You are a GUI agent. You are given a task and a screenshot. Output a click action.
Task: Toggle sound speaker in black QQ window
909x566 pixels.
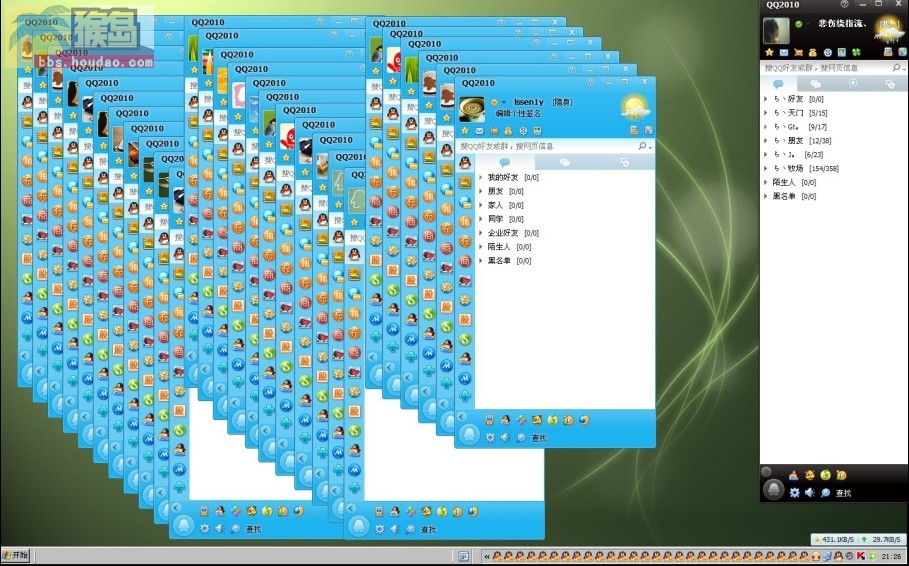click(810, 493)
